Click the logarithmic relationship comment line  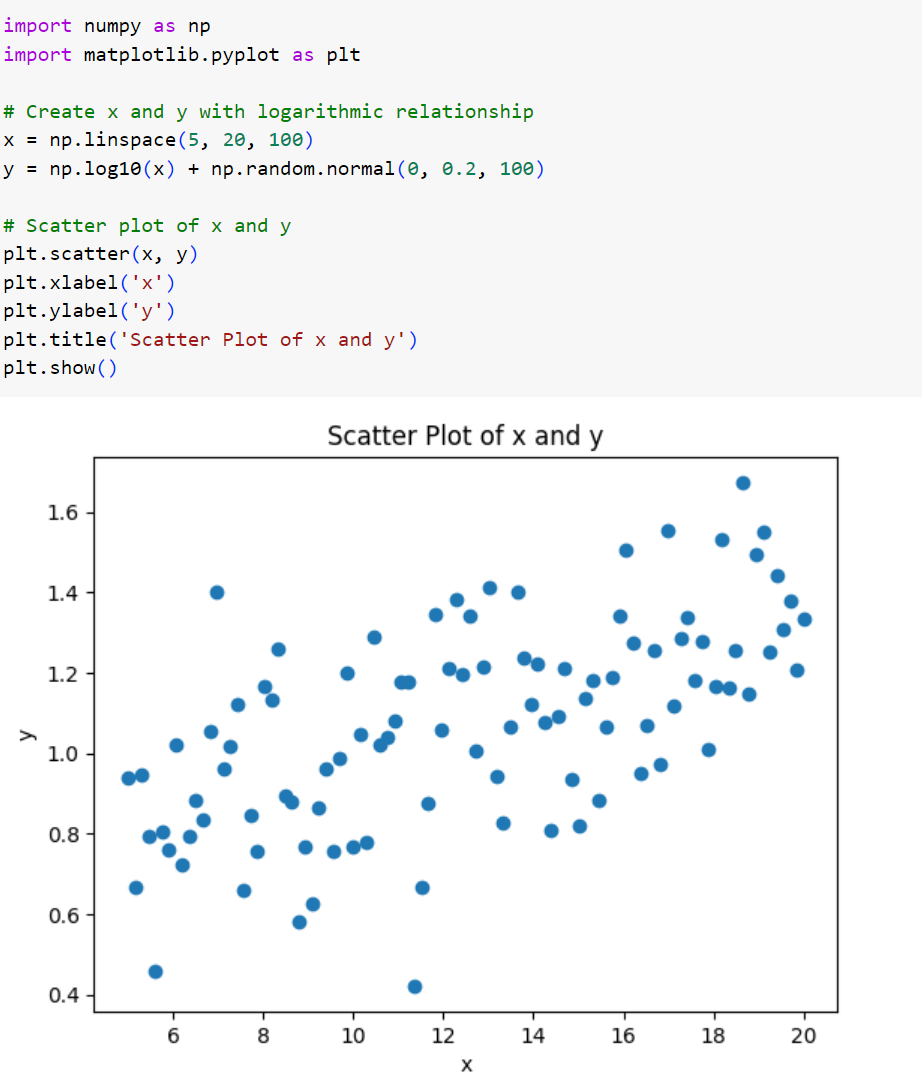tap(269, 112)
